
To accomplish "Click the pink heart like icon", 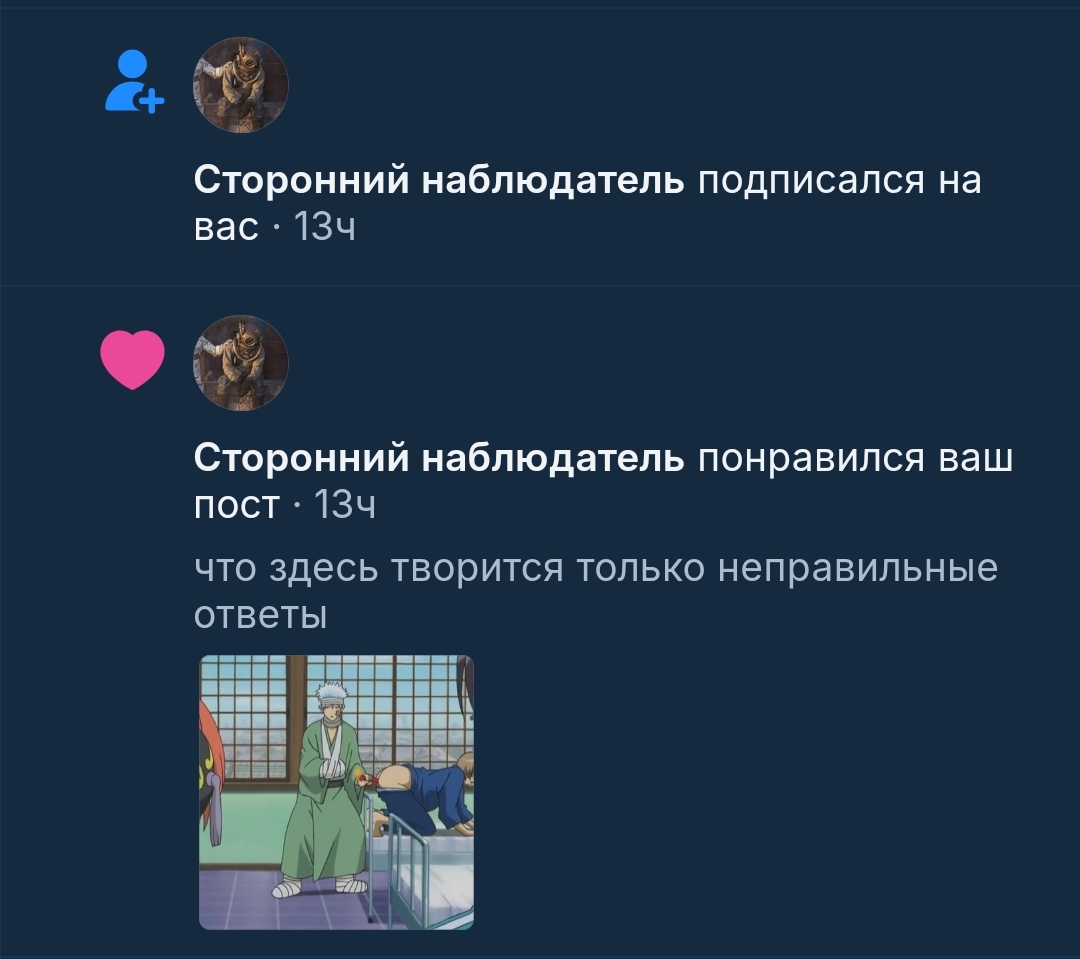I will (x=132, y=360).
